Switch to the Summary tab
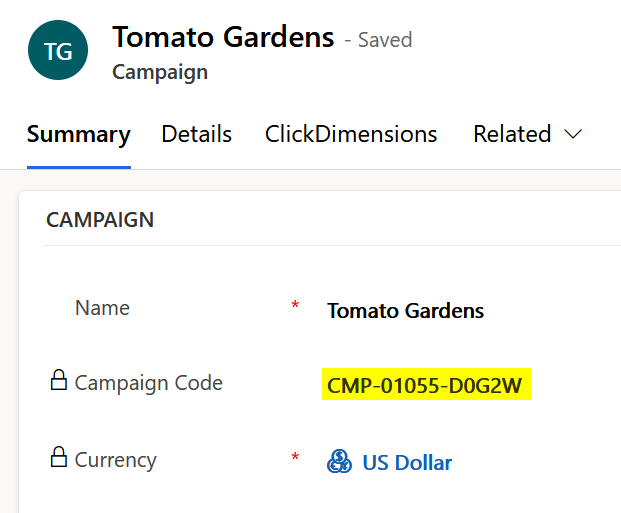 pyautogui.click(x=78, y=135)
